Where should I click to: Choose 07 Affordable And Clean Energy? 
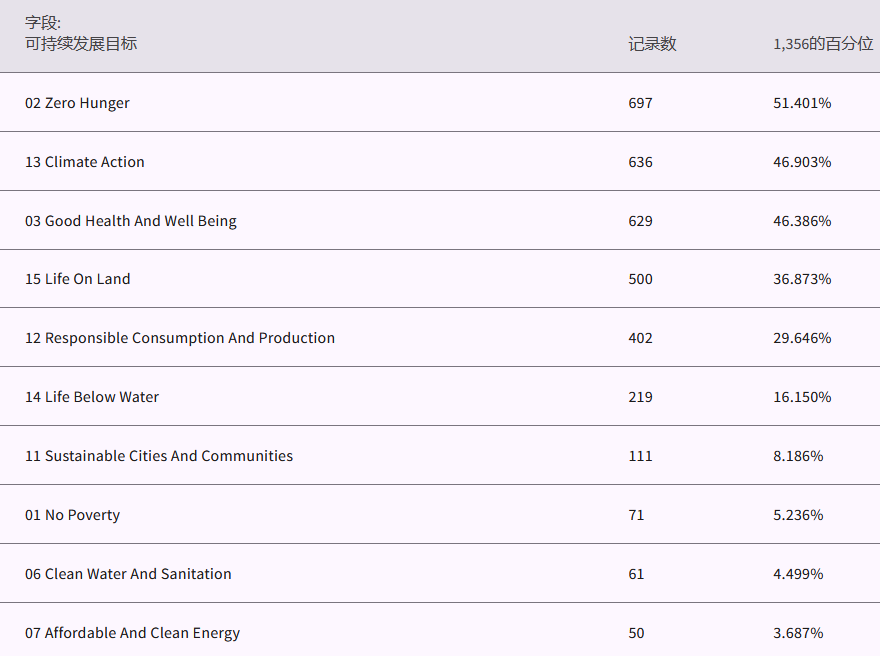(x=132, y=633)
